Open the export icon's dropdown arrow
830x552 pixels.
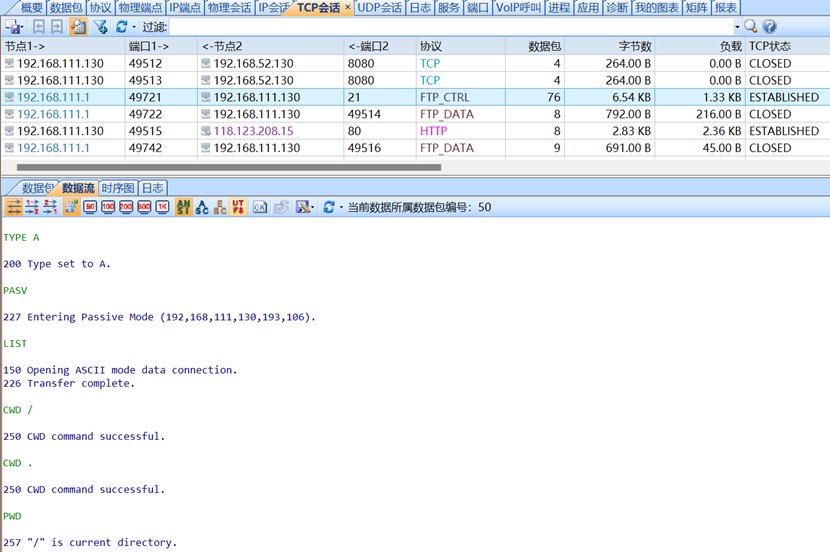[22, 27]
